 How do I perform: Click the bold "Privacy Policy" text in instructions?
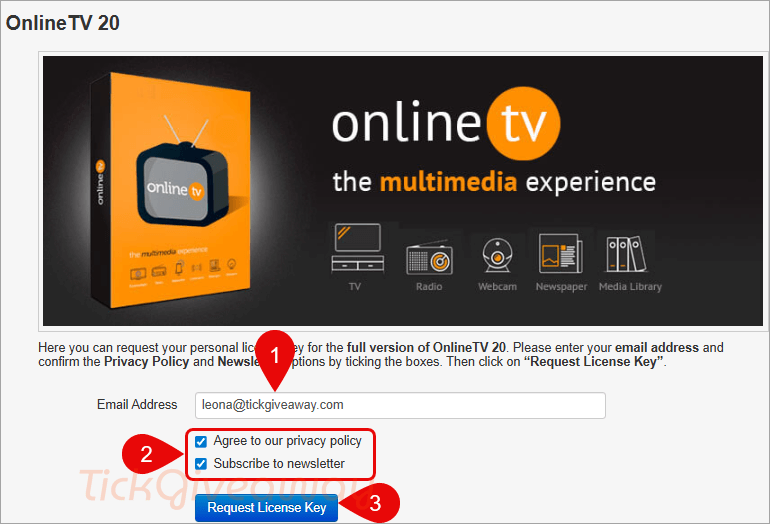pos(146,362)
